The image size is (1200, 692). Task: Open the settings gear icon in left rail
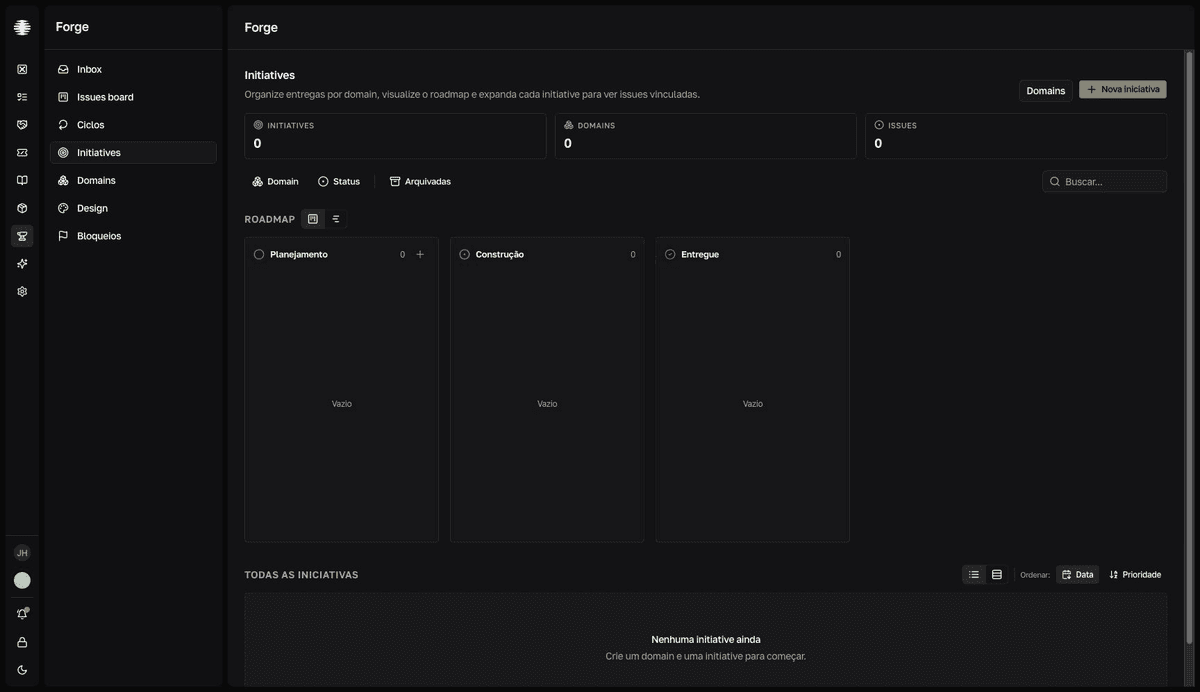click(x=22, y=292)
